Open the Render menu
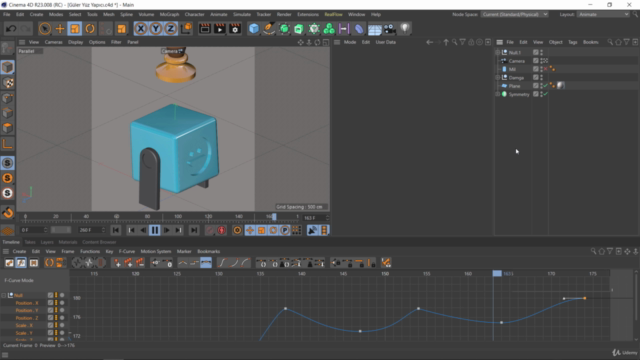640x360 pixels. (284, 14)
